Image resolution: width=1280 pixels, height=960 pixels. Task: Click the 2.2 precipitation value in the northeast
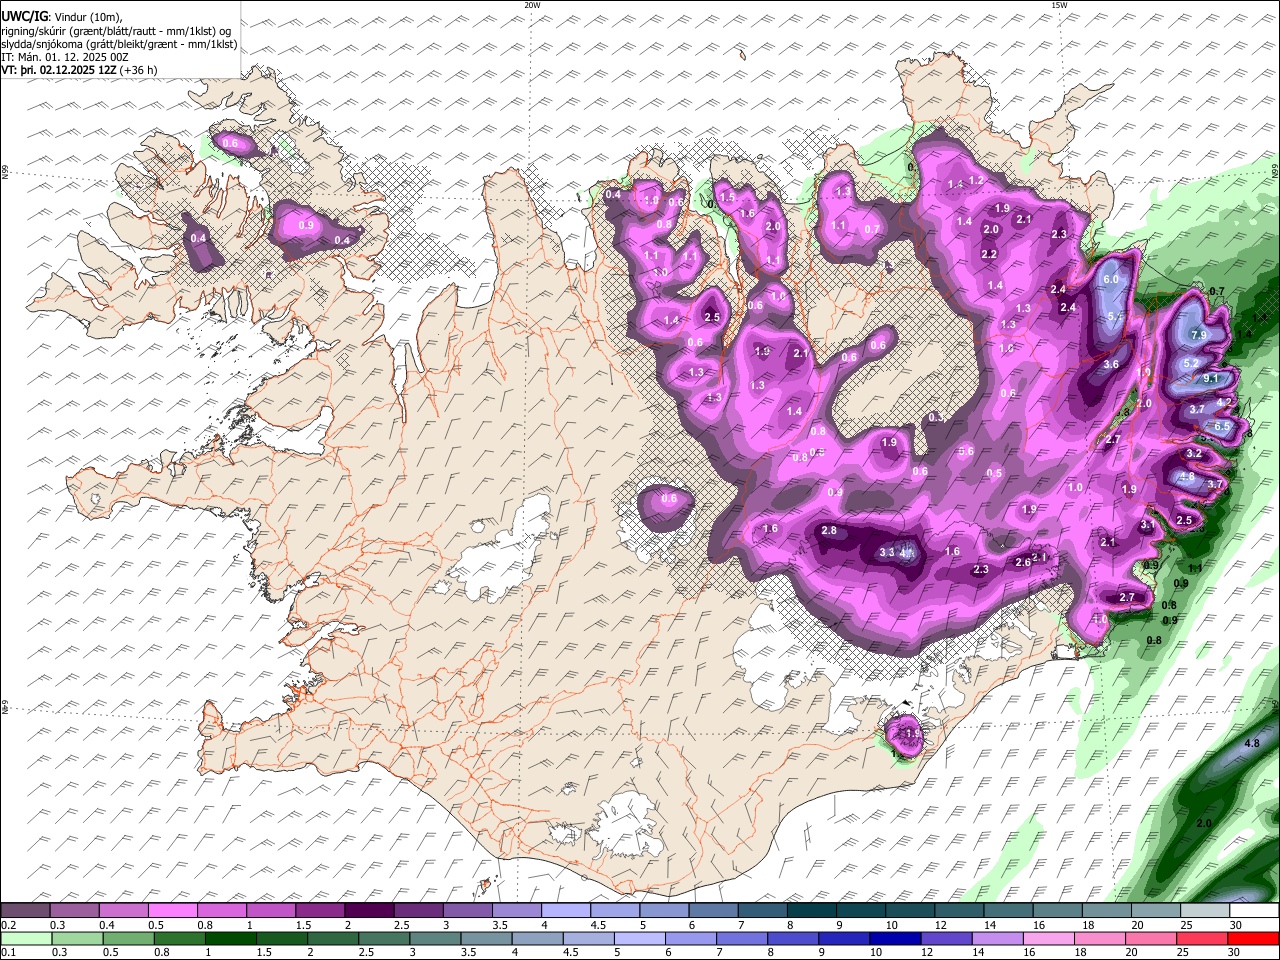[989, 254]
